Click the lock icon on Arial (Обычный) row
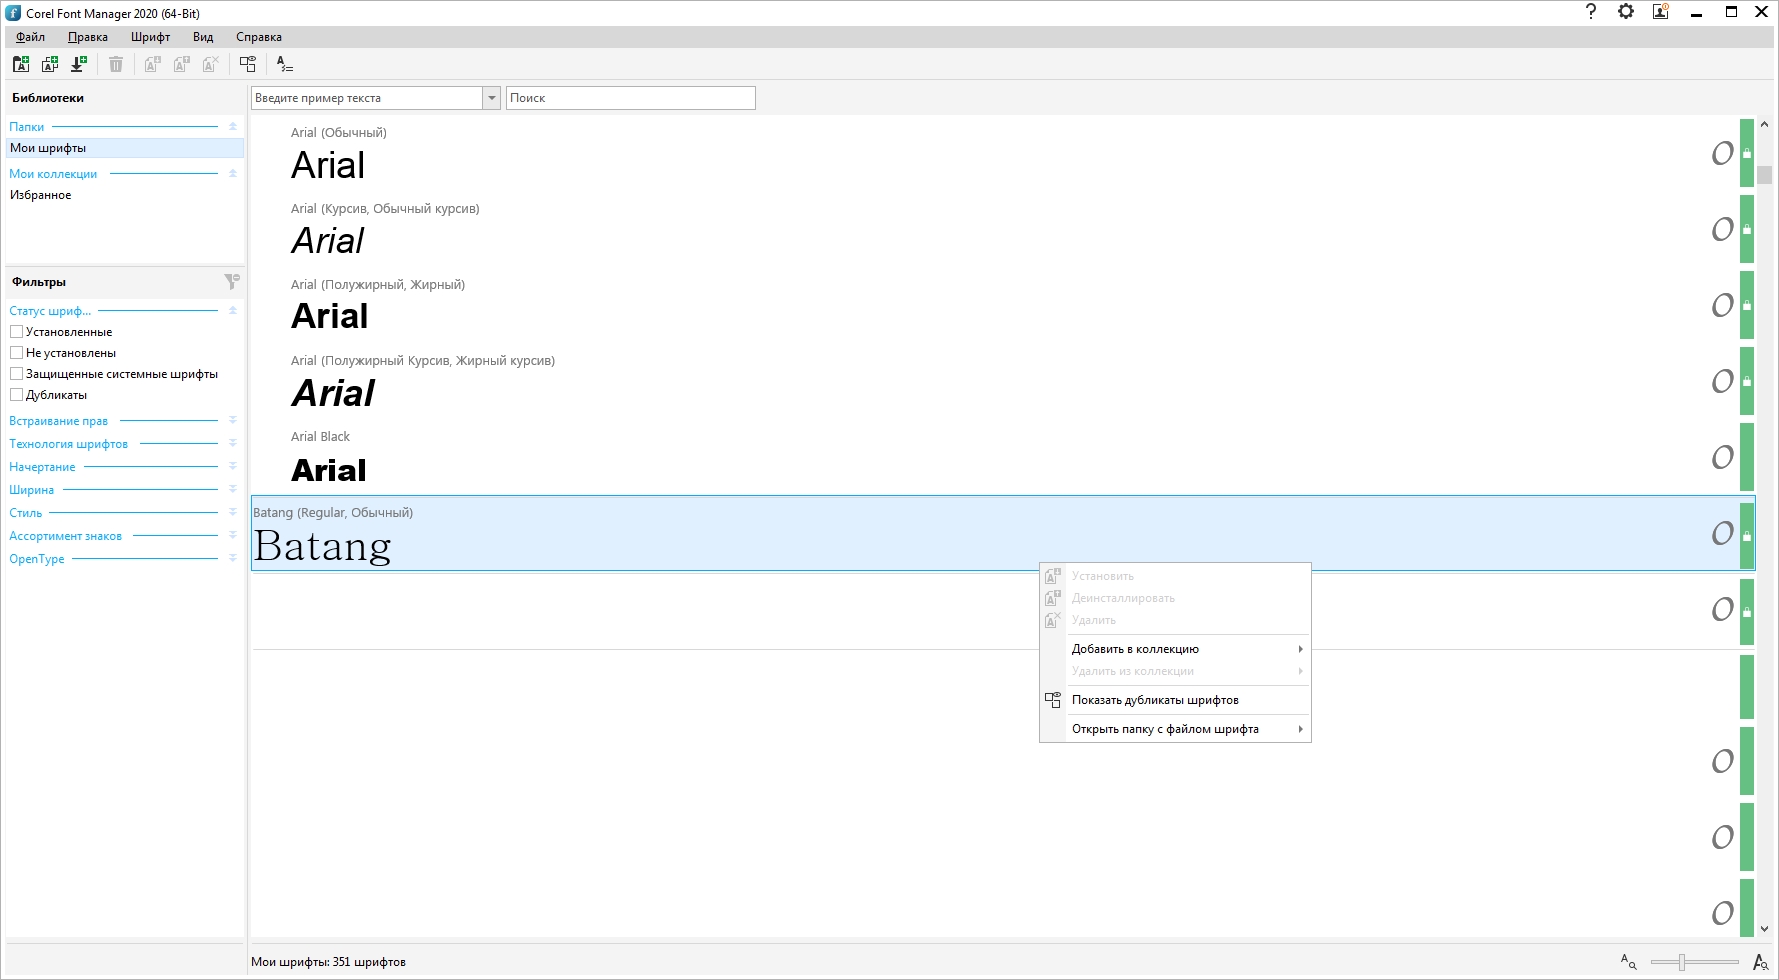The width and height of the screenshot is (1779, 980). 1747,153
